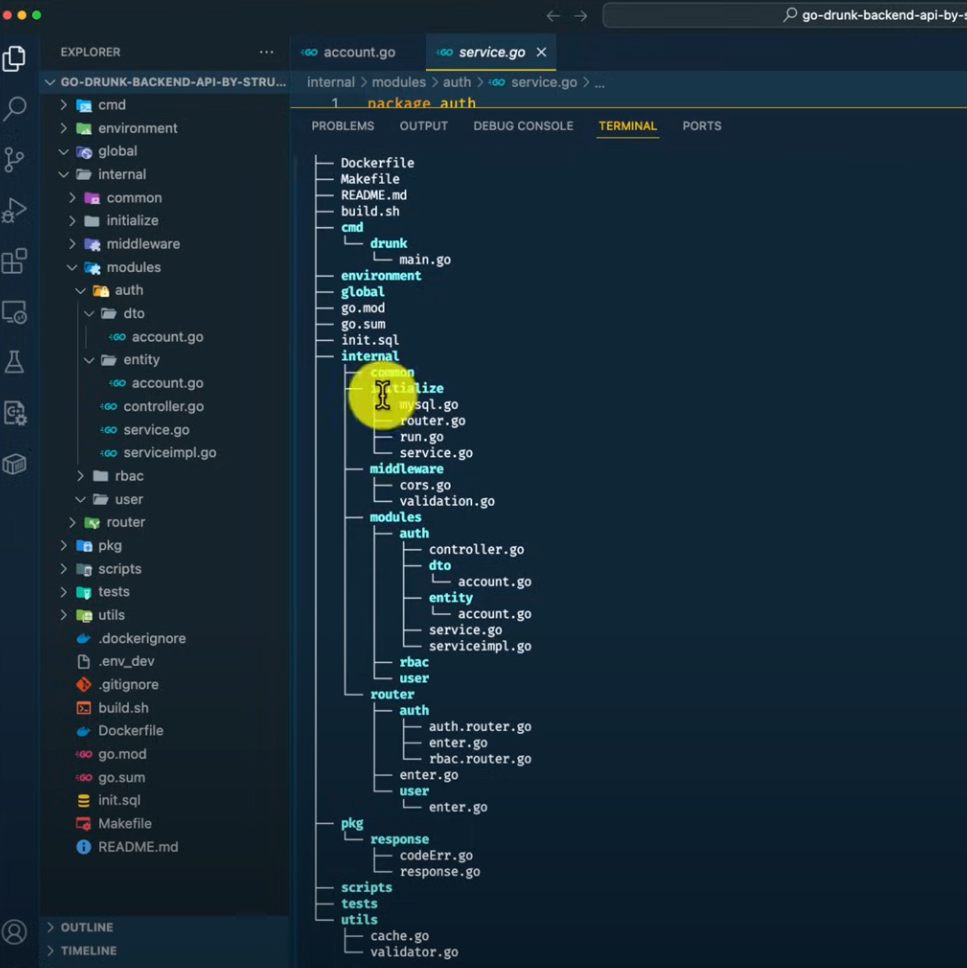Open the PORTS panel tab
Viewport: 967px width, 968px height.
pos(701,126)
